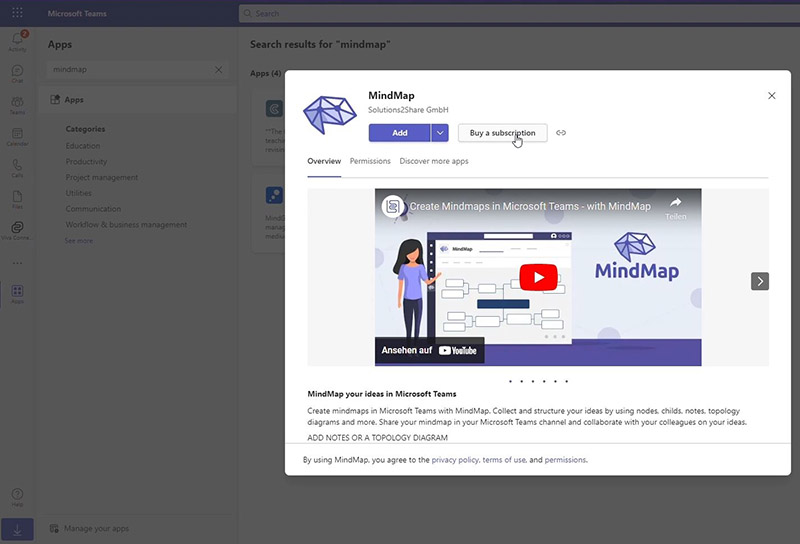The image size is (800, 544).
Task: Select the Project management category
Action: [102, 177]
